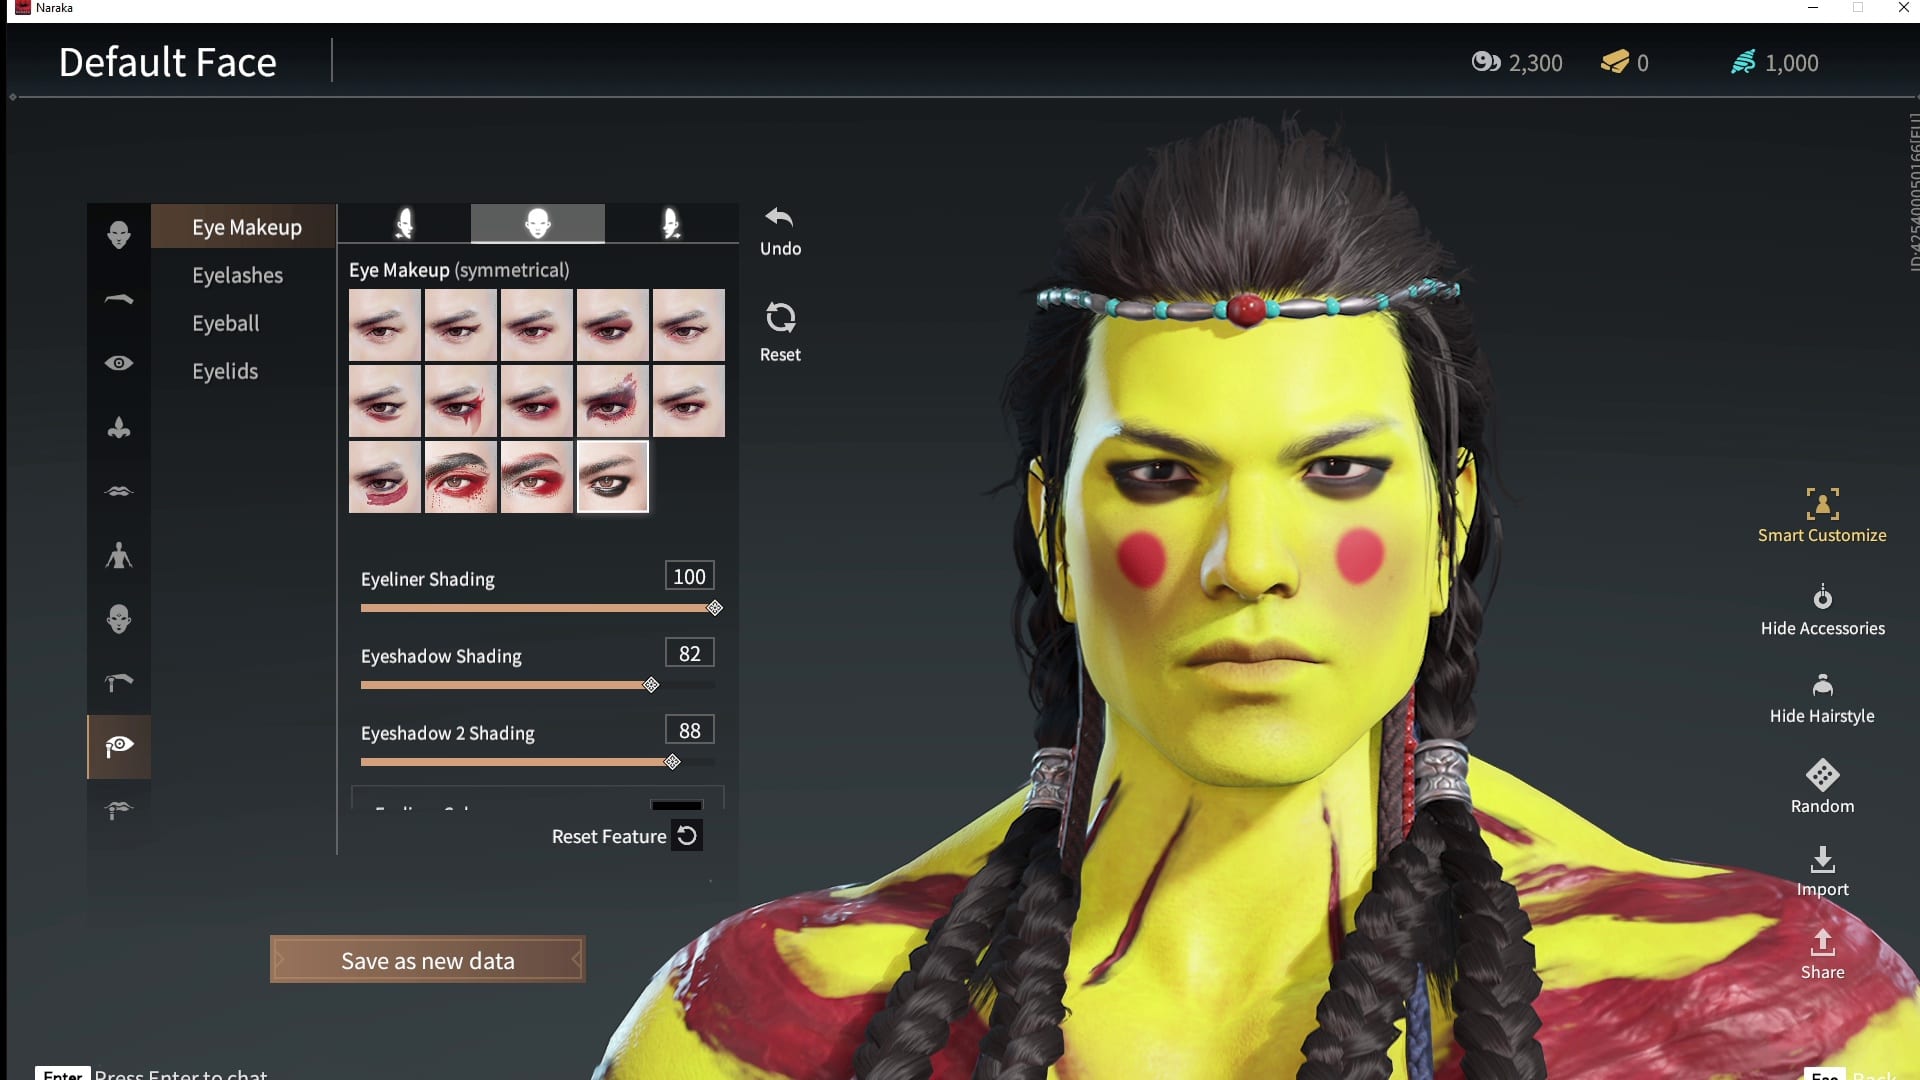Select the skull/death mark icon
This screenshot has width=1920, height=1080.
pyautogui.click(x=117, y=618)
